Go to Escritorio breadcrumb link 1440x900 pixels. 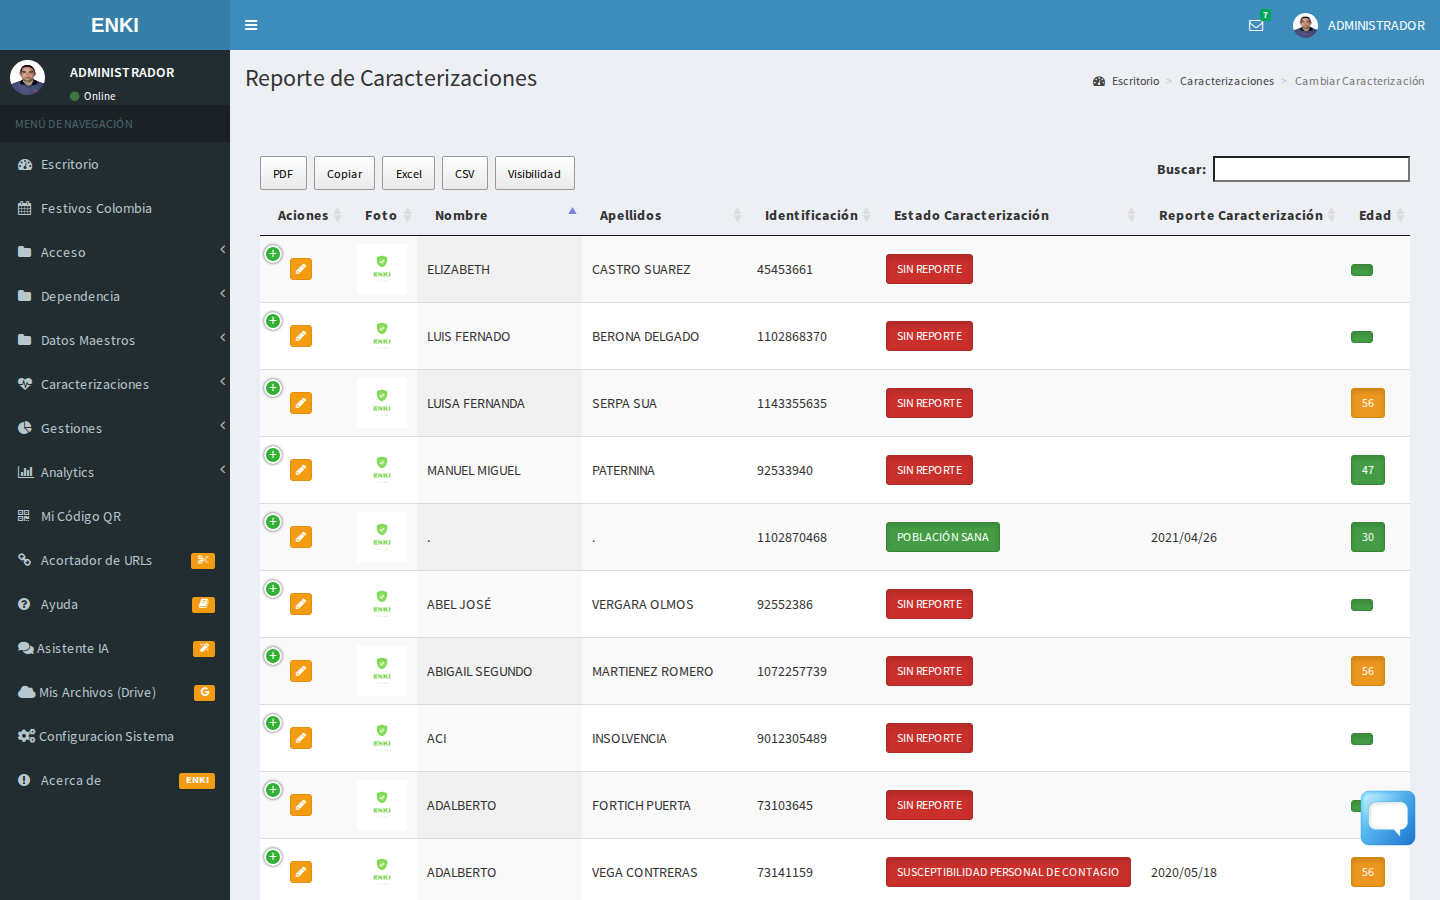coord(1127,81)
